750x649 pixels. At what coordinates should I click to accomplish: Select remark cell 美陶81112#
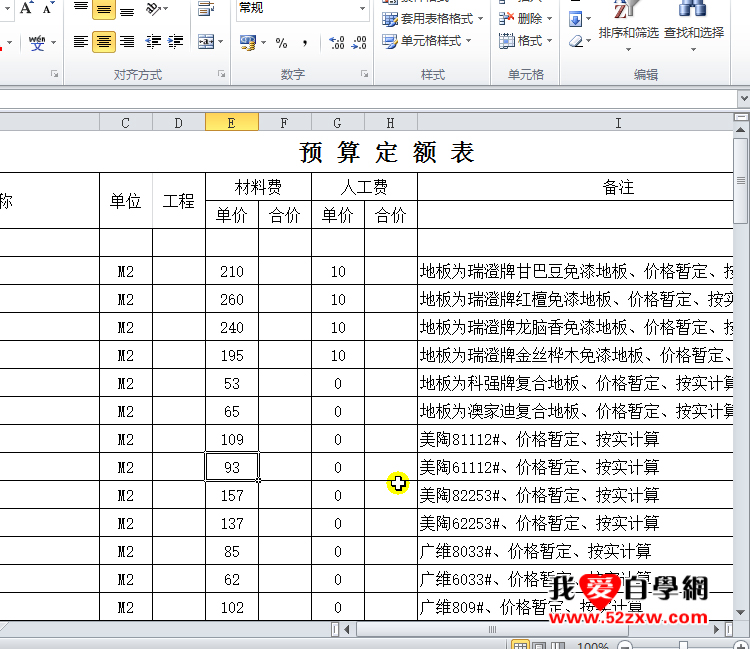(575, 439)
